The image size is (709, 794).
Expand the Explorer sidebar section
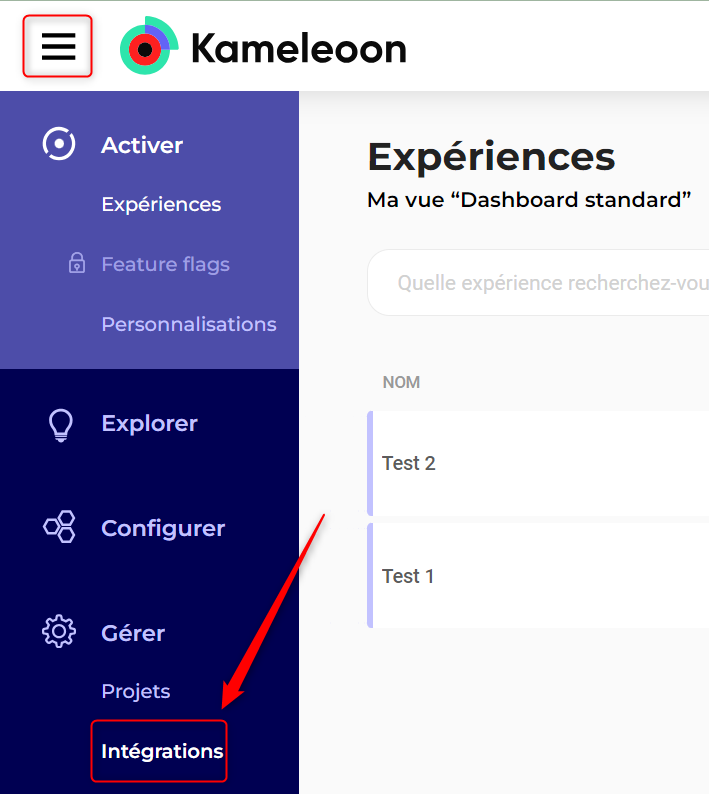pos(149,423)
